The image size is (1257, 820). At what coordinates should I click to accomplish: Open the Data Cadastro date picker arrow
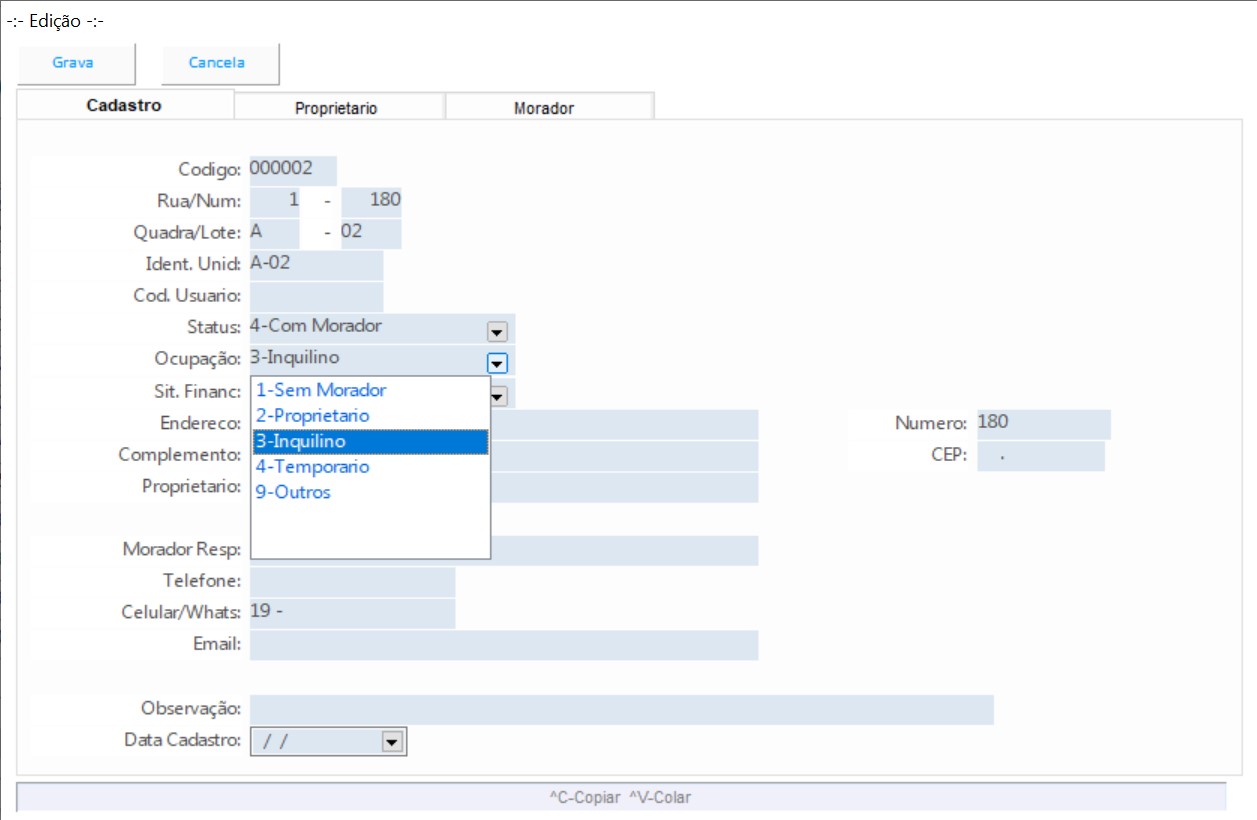tap(392, 741)
